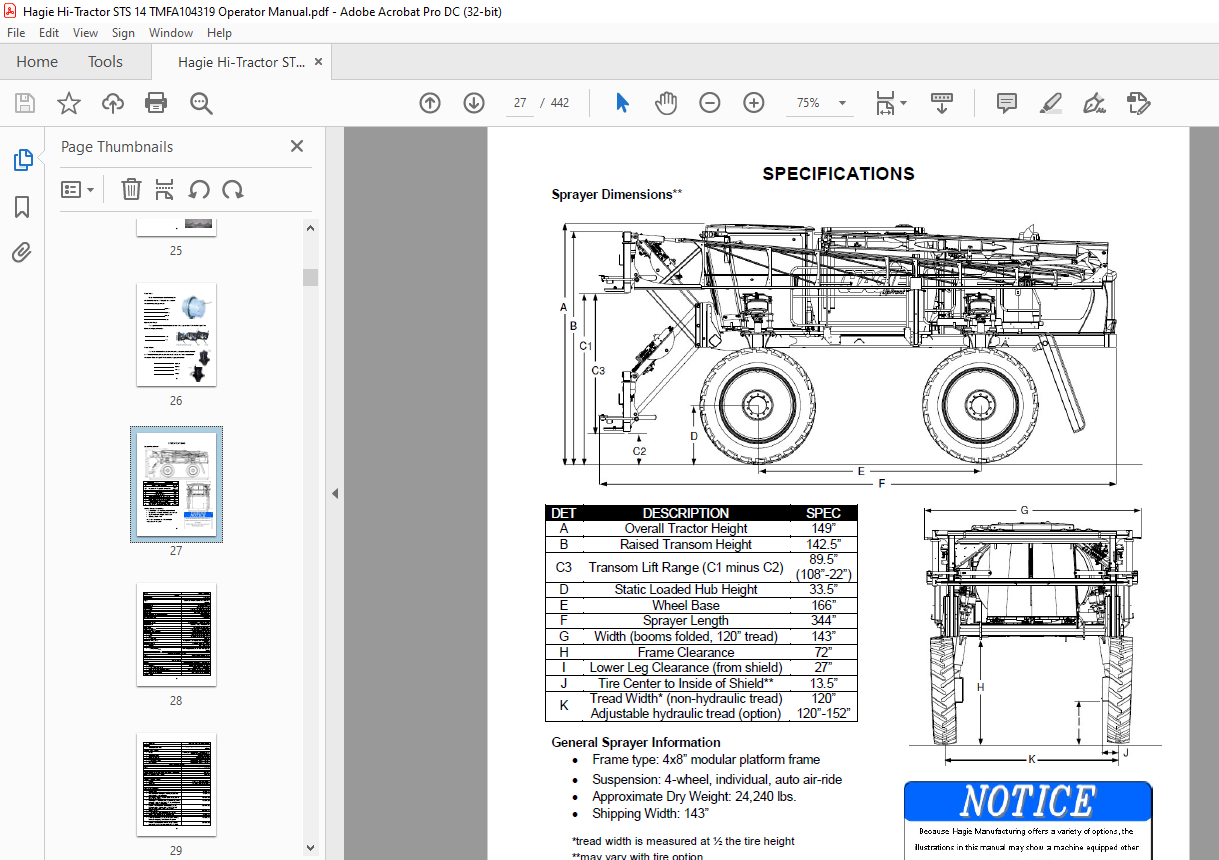Close the Hagie Hi-Tractor document tab
This screenshot has width=1219, height=860.
[x=319, y=62]
